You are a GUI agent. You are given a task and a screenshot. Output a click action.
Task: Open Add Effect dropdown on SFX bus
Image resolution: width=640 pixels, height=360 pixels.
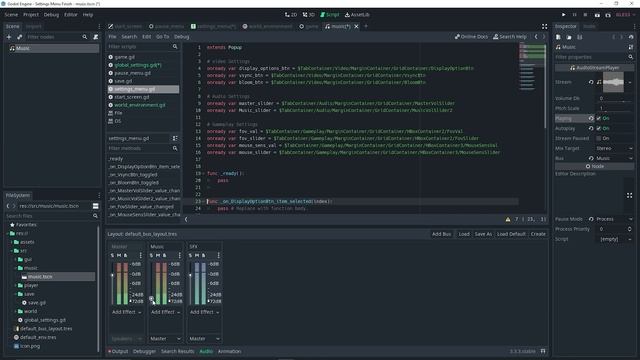tap(204, 312)
